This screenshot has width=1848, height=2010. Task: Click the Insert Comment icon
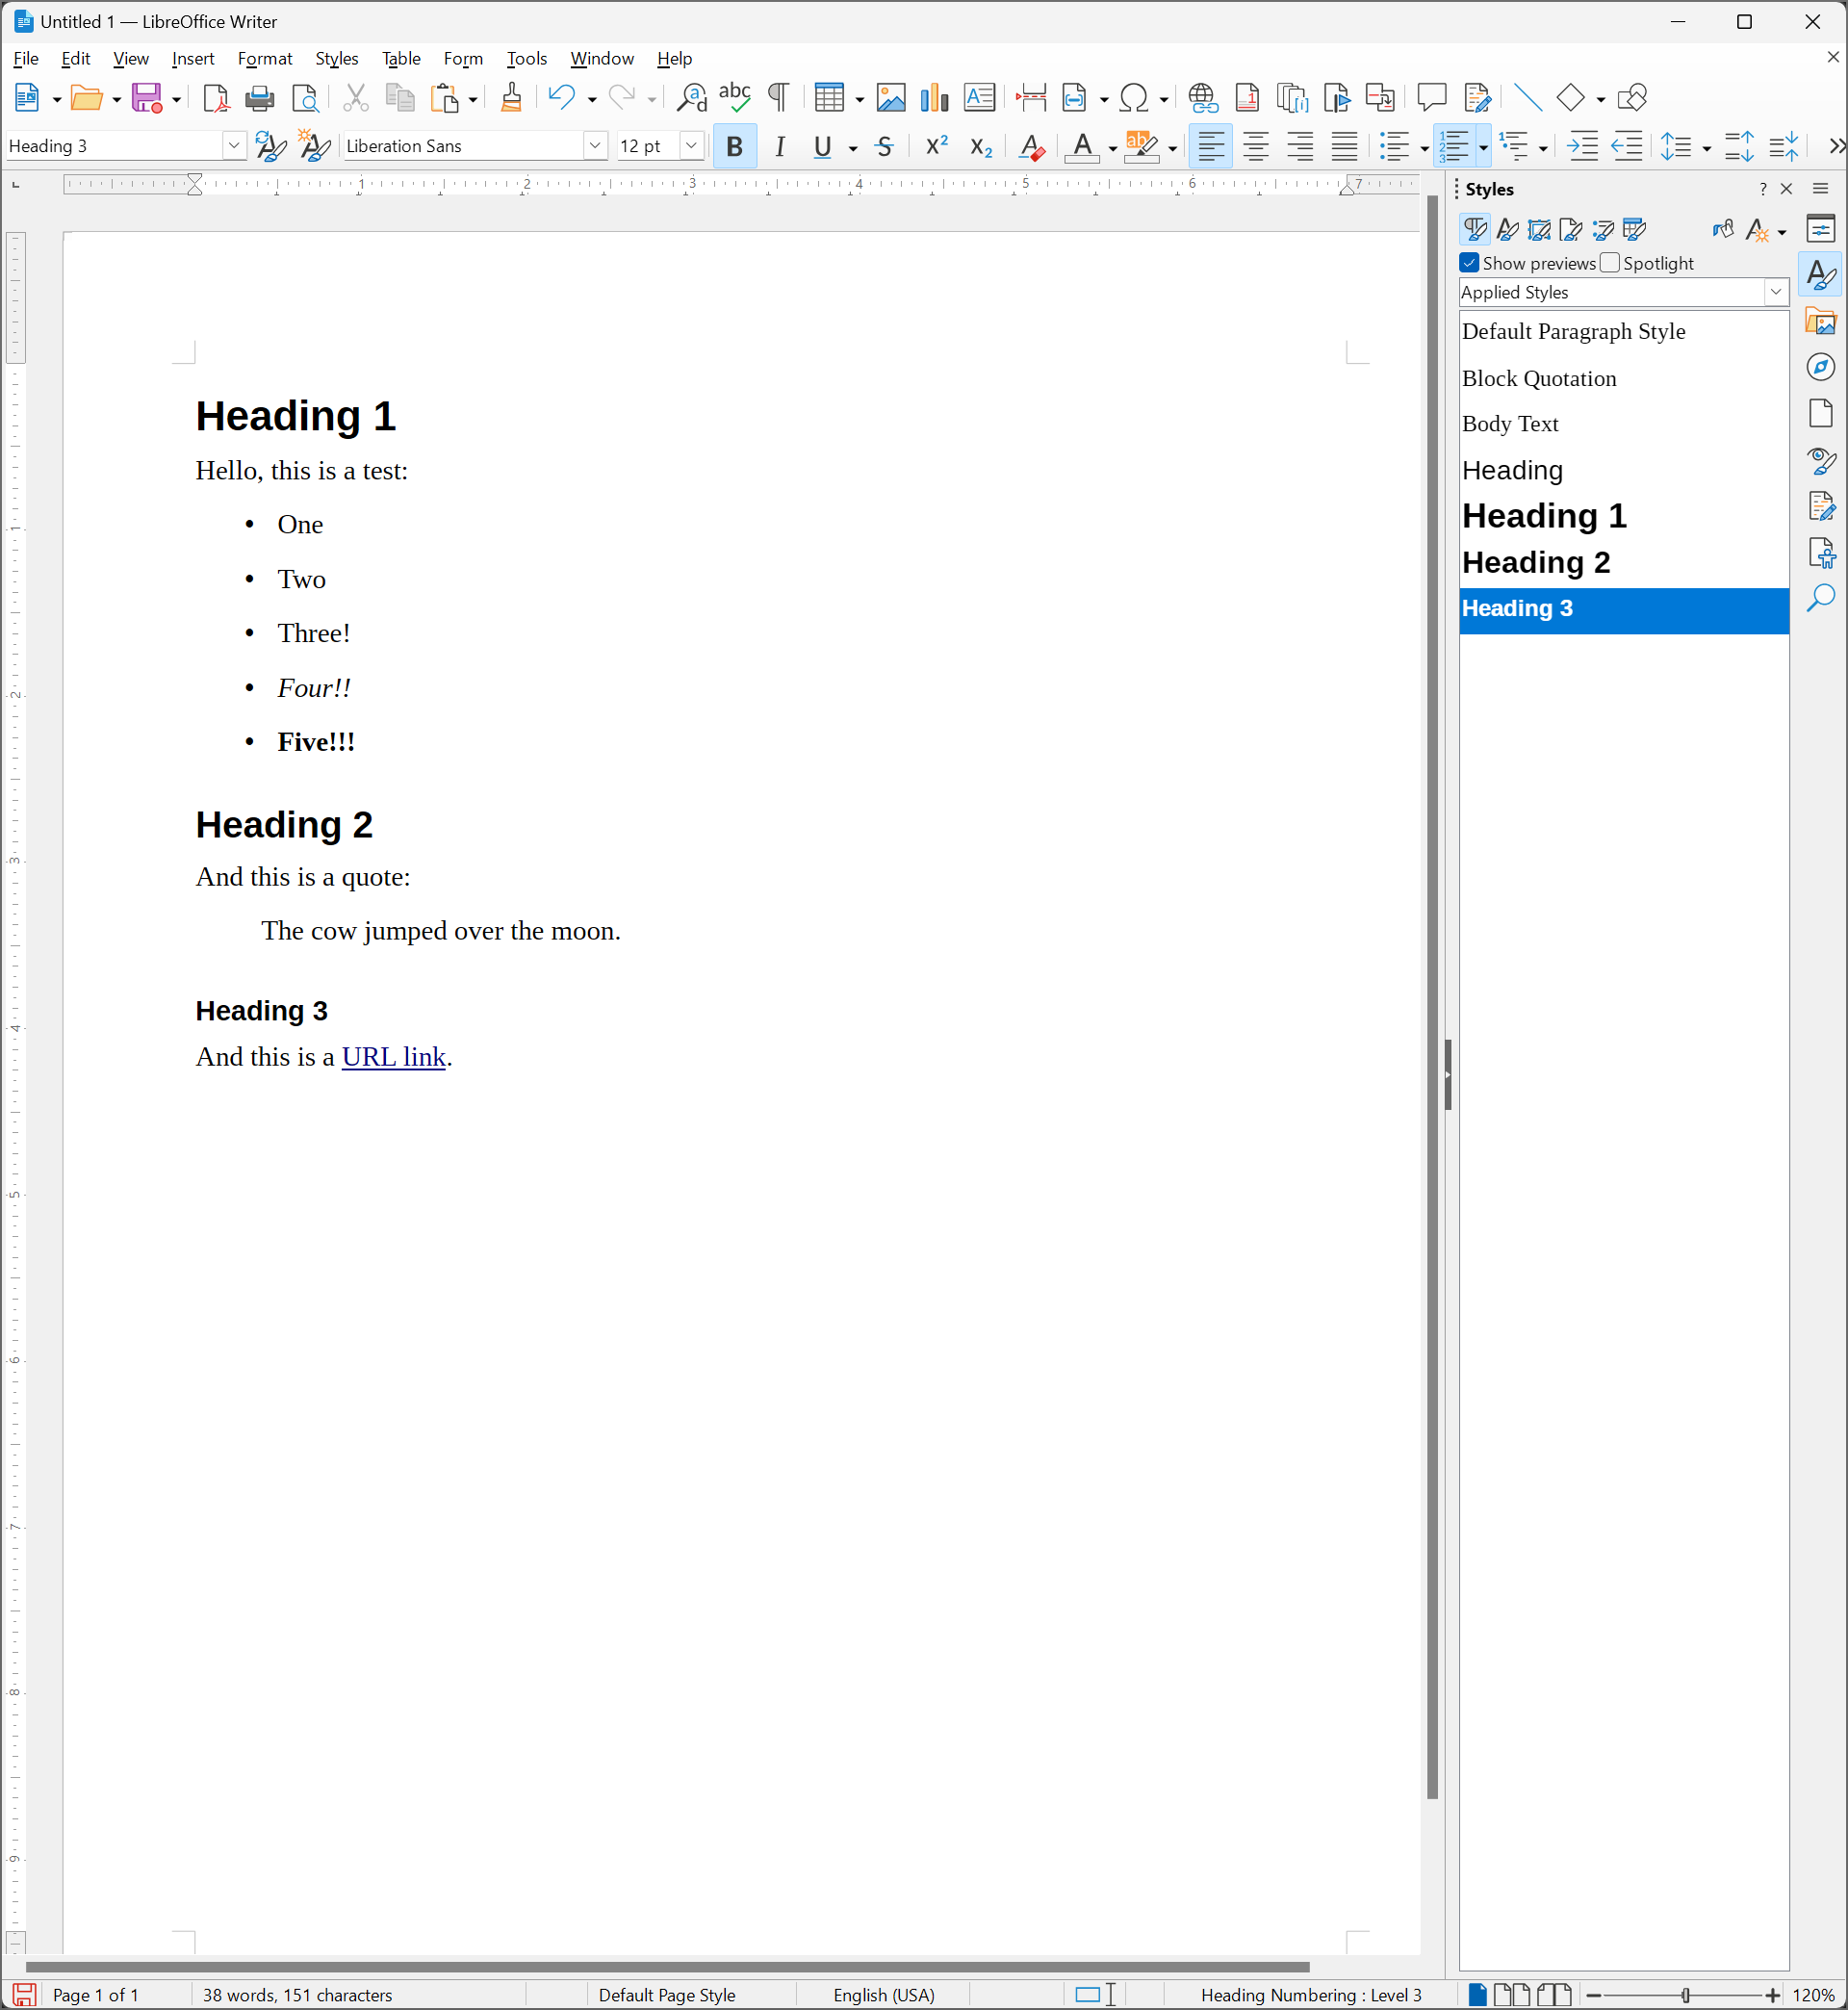tap(1431, 98)
